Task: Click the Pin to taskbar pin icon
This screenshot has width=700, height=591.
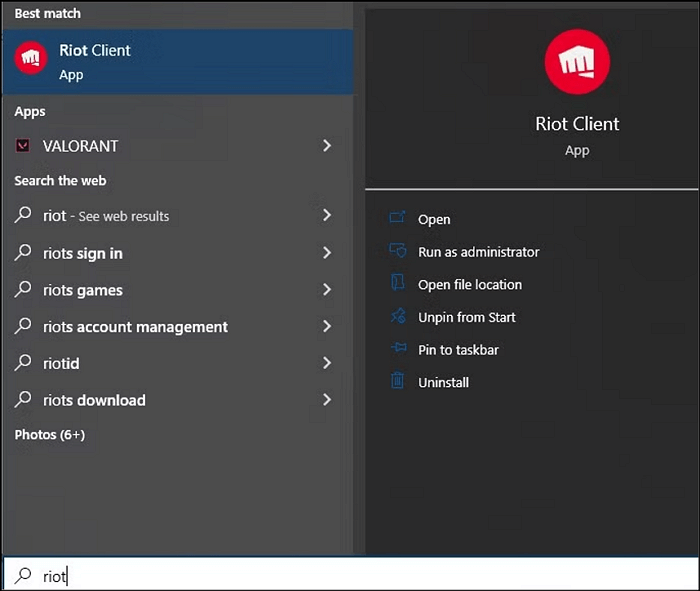Action: point(398,348)
